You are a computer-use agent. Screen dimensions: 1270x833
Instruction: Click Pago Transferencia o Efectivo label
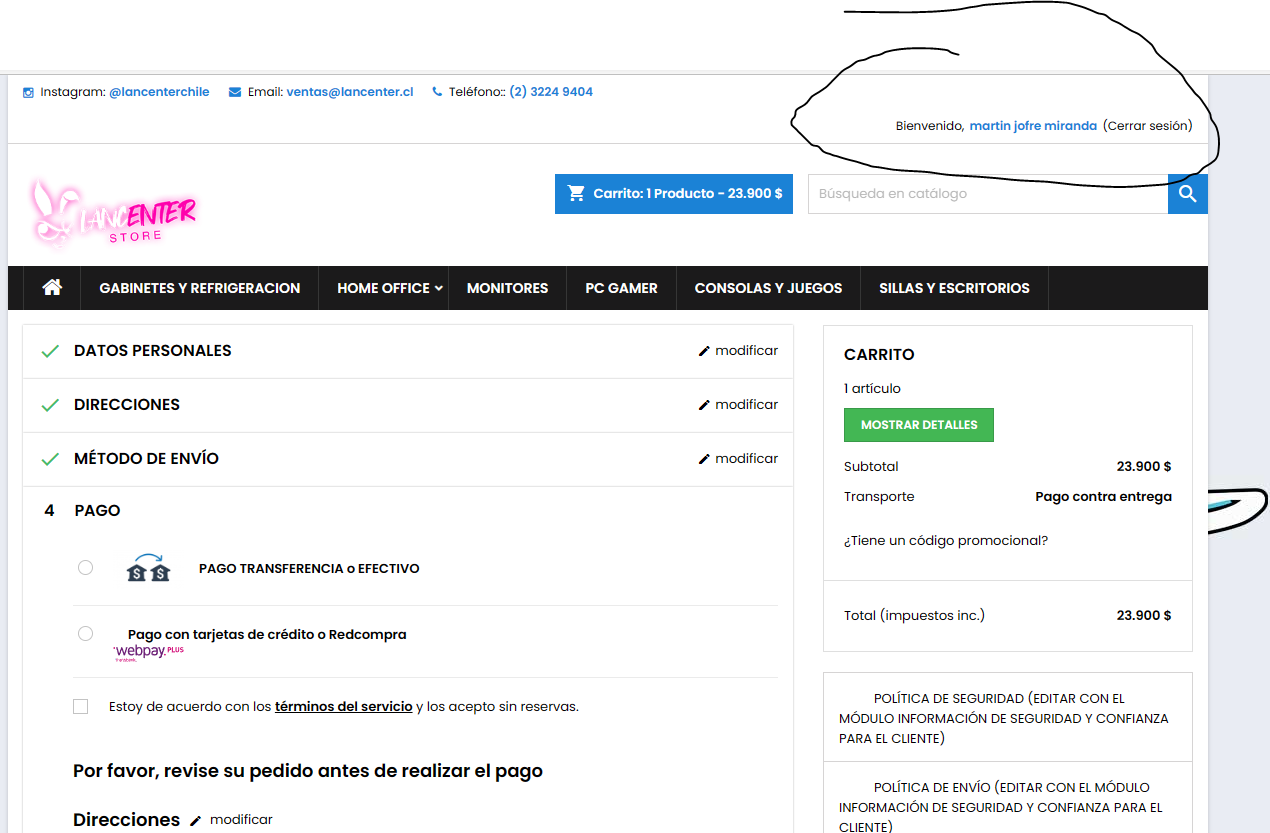(309, 569)
